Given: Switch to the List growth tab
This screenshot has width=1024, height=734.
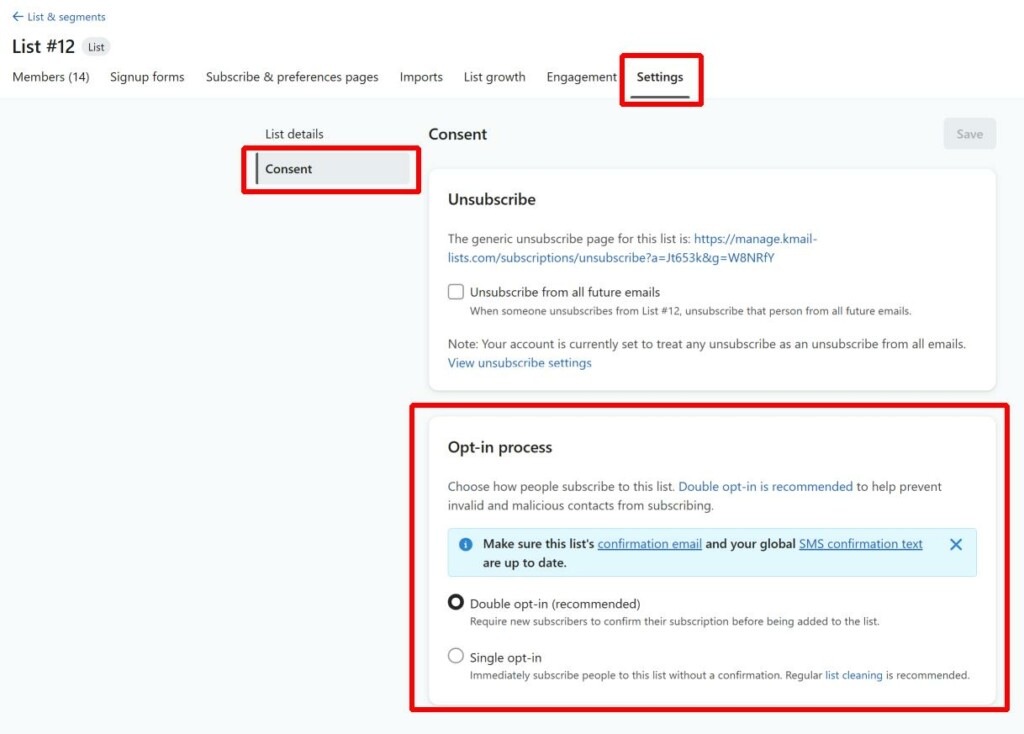Looking at the screenshot, I should tap(494, 76).
